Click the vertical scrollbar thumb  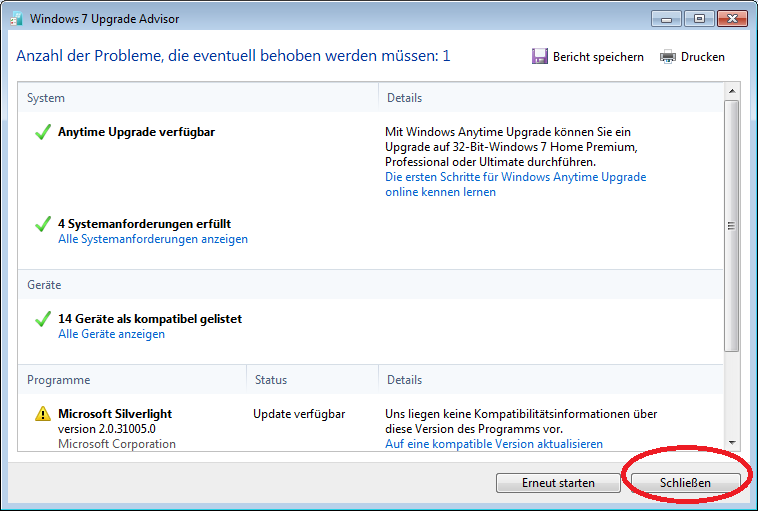[x=732, y=226]
